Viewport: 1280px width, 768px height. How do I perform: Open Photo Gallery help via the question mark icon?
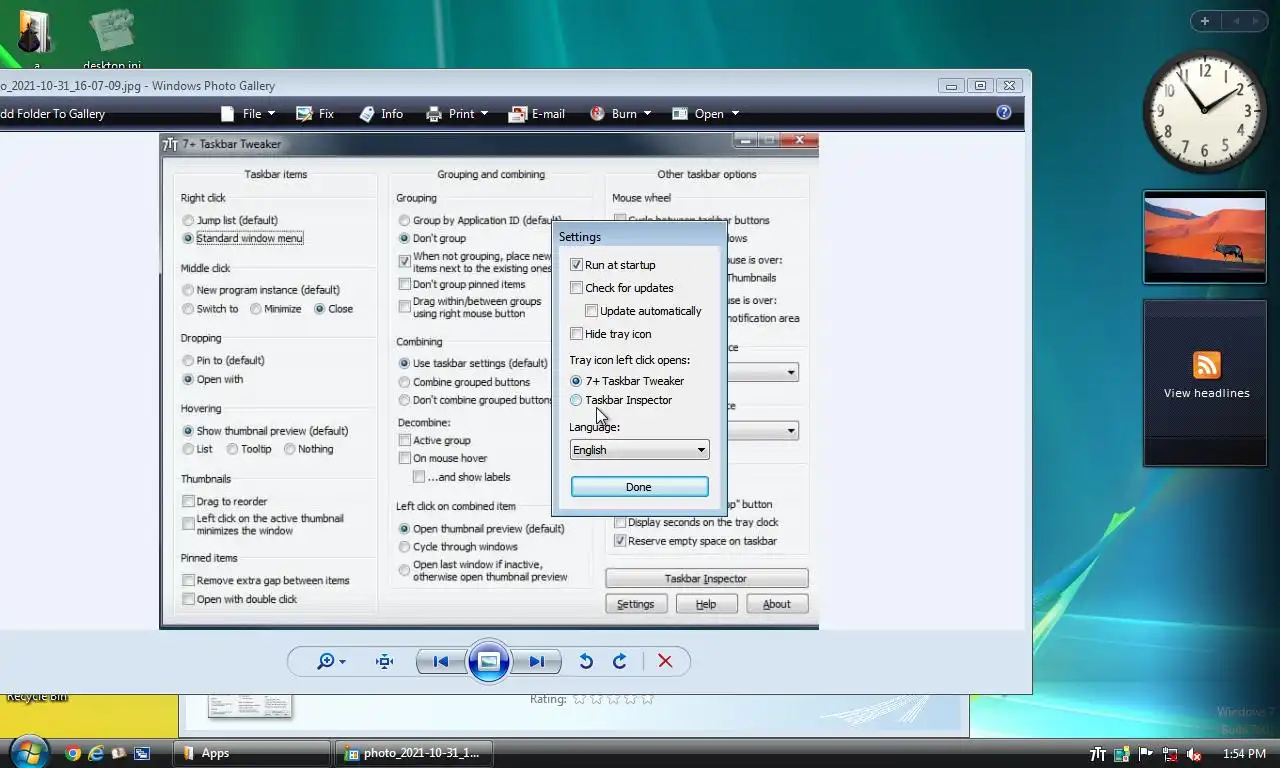pyautogui.click(x=1004, y=113)
